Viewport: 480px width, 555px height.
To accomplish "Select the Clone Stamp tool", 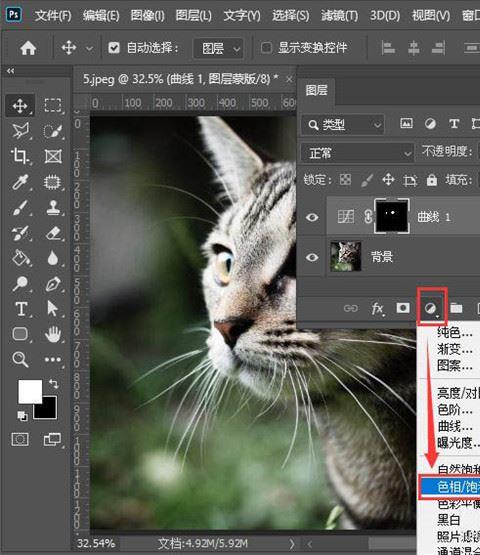I will [x=53, y=207].
